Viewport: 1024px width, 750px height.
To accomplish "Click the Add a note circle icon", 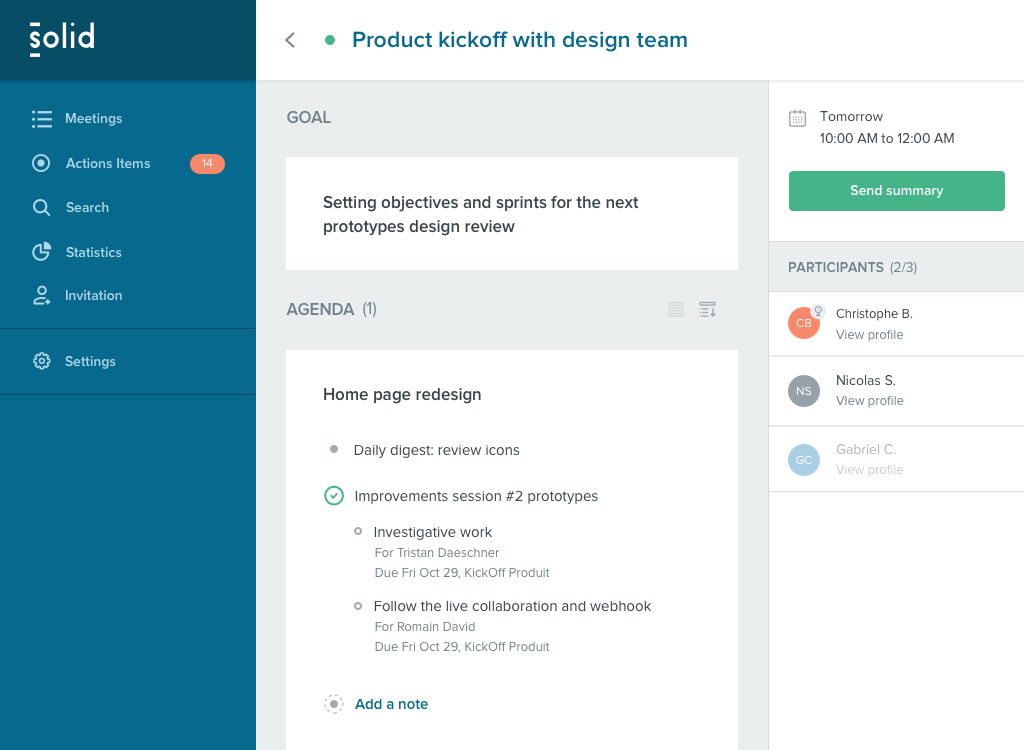I will click(x=334, y=704).
